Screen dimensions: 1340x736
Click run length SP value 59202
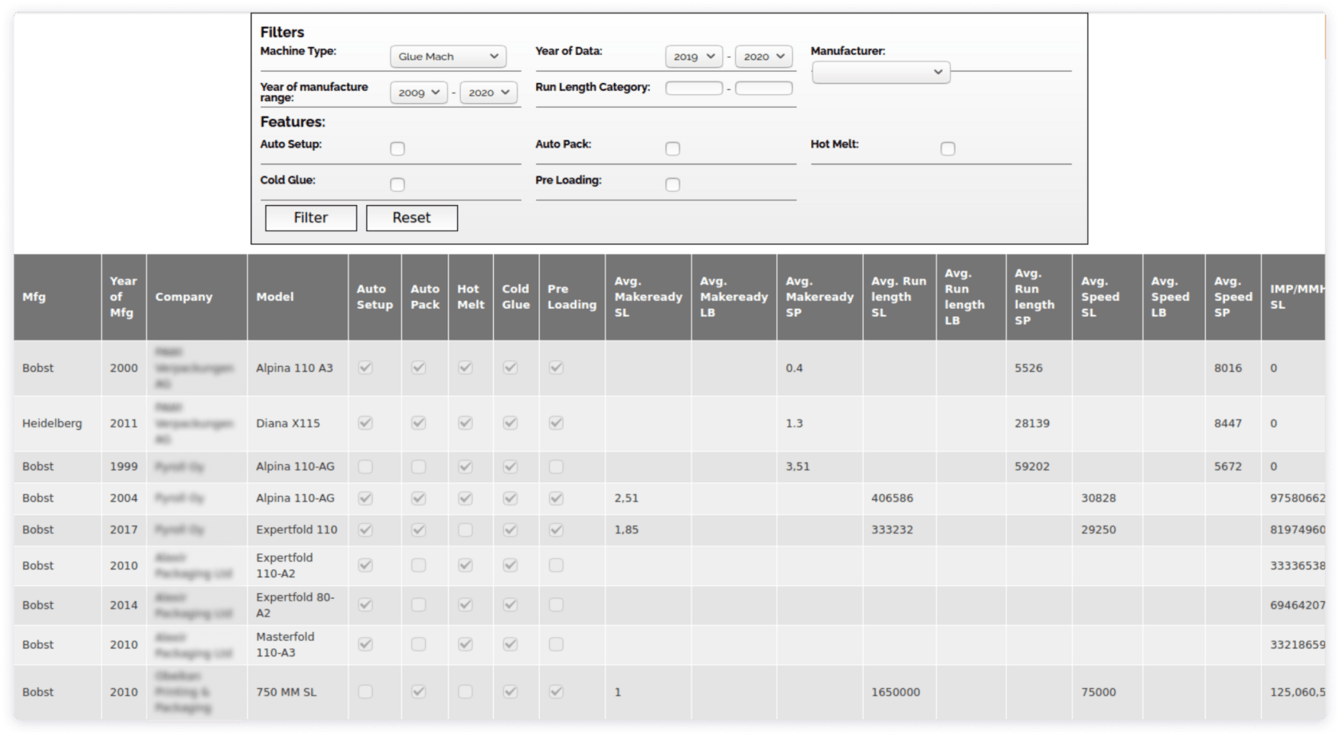click(x=1033, y=466)
